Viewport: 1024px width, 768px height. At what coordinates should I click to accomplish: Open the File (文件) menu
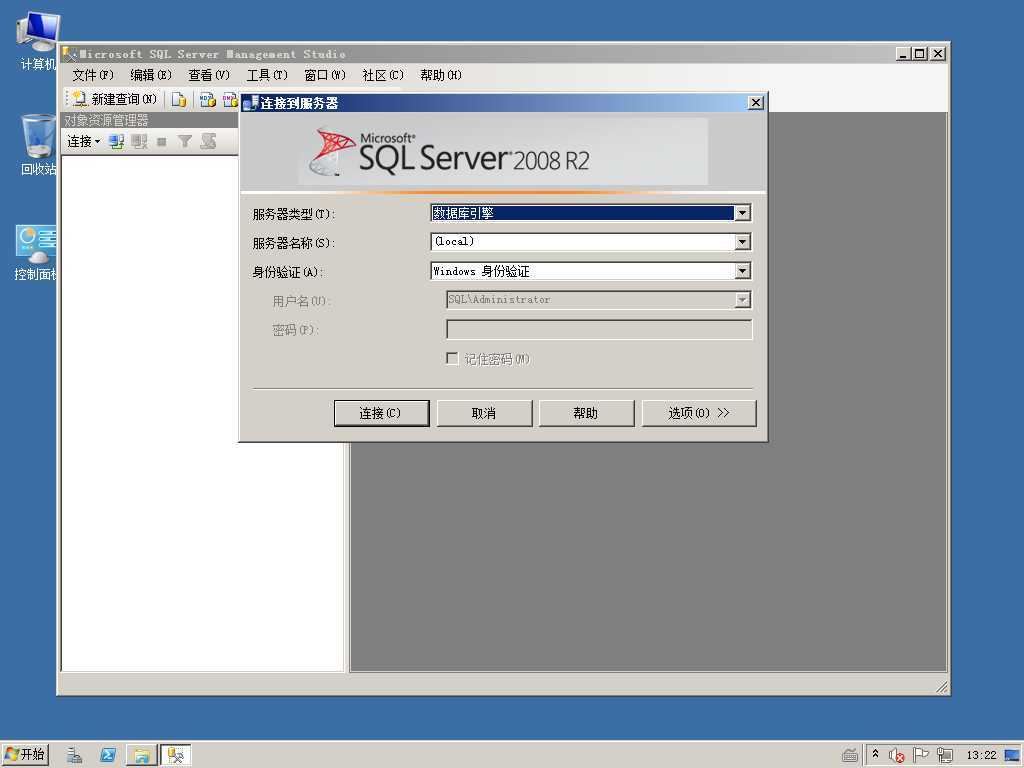click(92, 75)
